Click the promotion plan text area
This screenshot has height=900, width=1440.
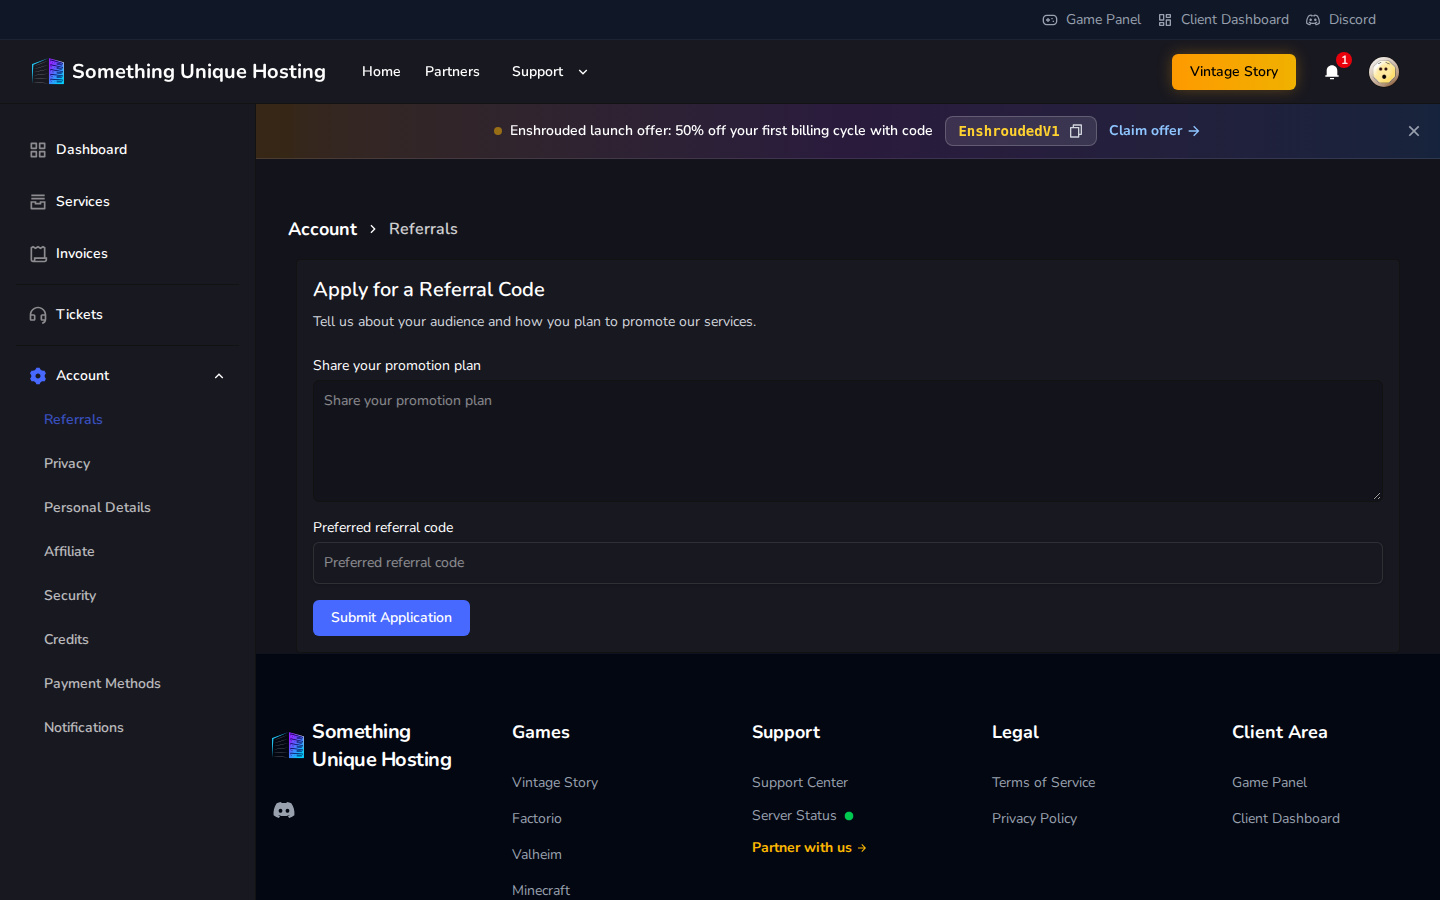pos(848,441)
